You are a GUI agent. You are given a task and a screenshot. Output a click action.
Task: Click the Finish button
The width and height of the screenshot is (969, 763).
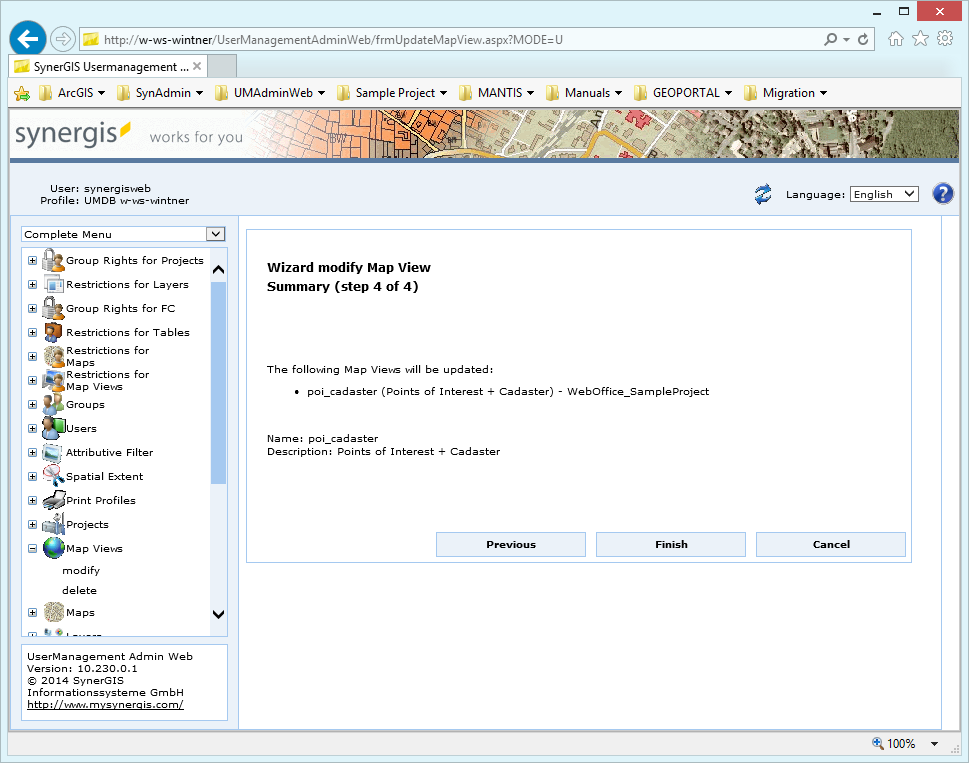point(670,544)
